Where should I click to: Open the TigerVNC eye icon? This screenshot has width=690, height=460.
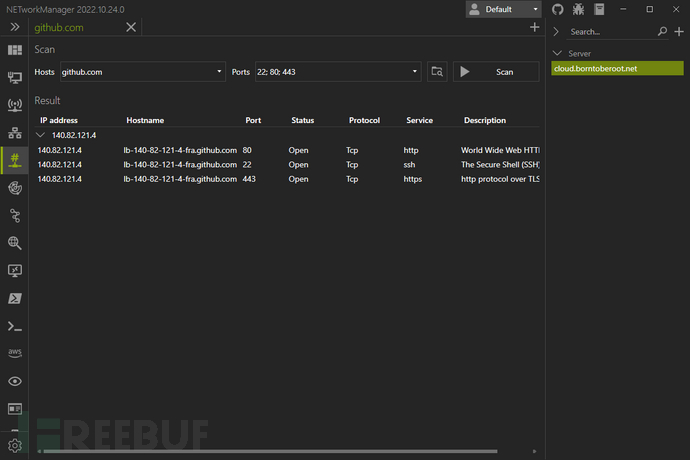tap(15, 381)
